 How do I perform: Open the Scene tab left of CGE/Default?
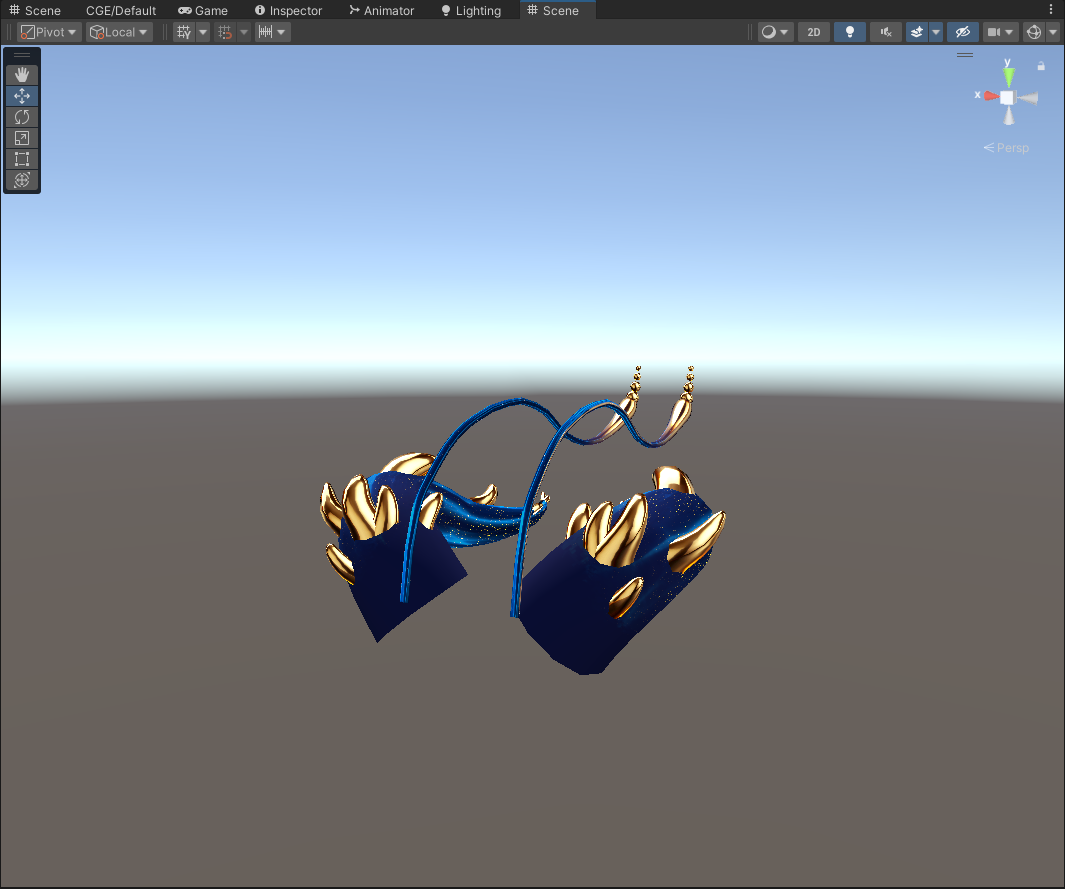[x=35, y=10]
